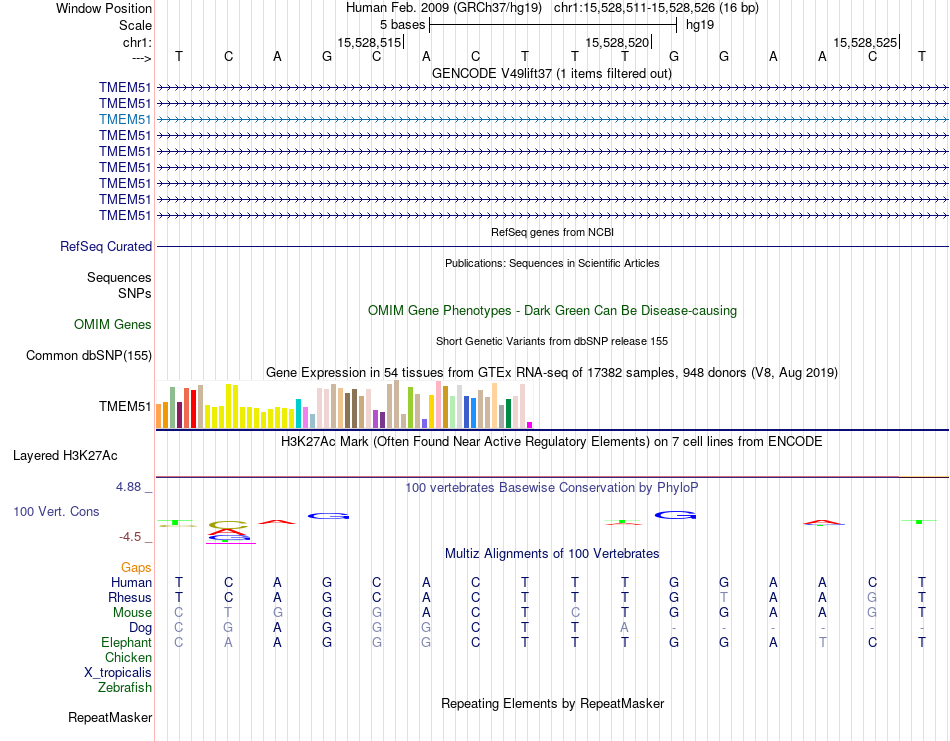Open the 'RefSeq genes from NCBI' track title
Image resolution: width=950 pixels, height=741 pixels.
552,232
